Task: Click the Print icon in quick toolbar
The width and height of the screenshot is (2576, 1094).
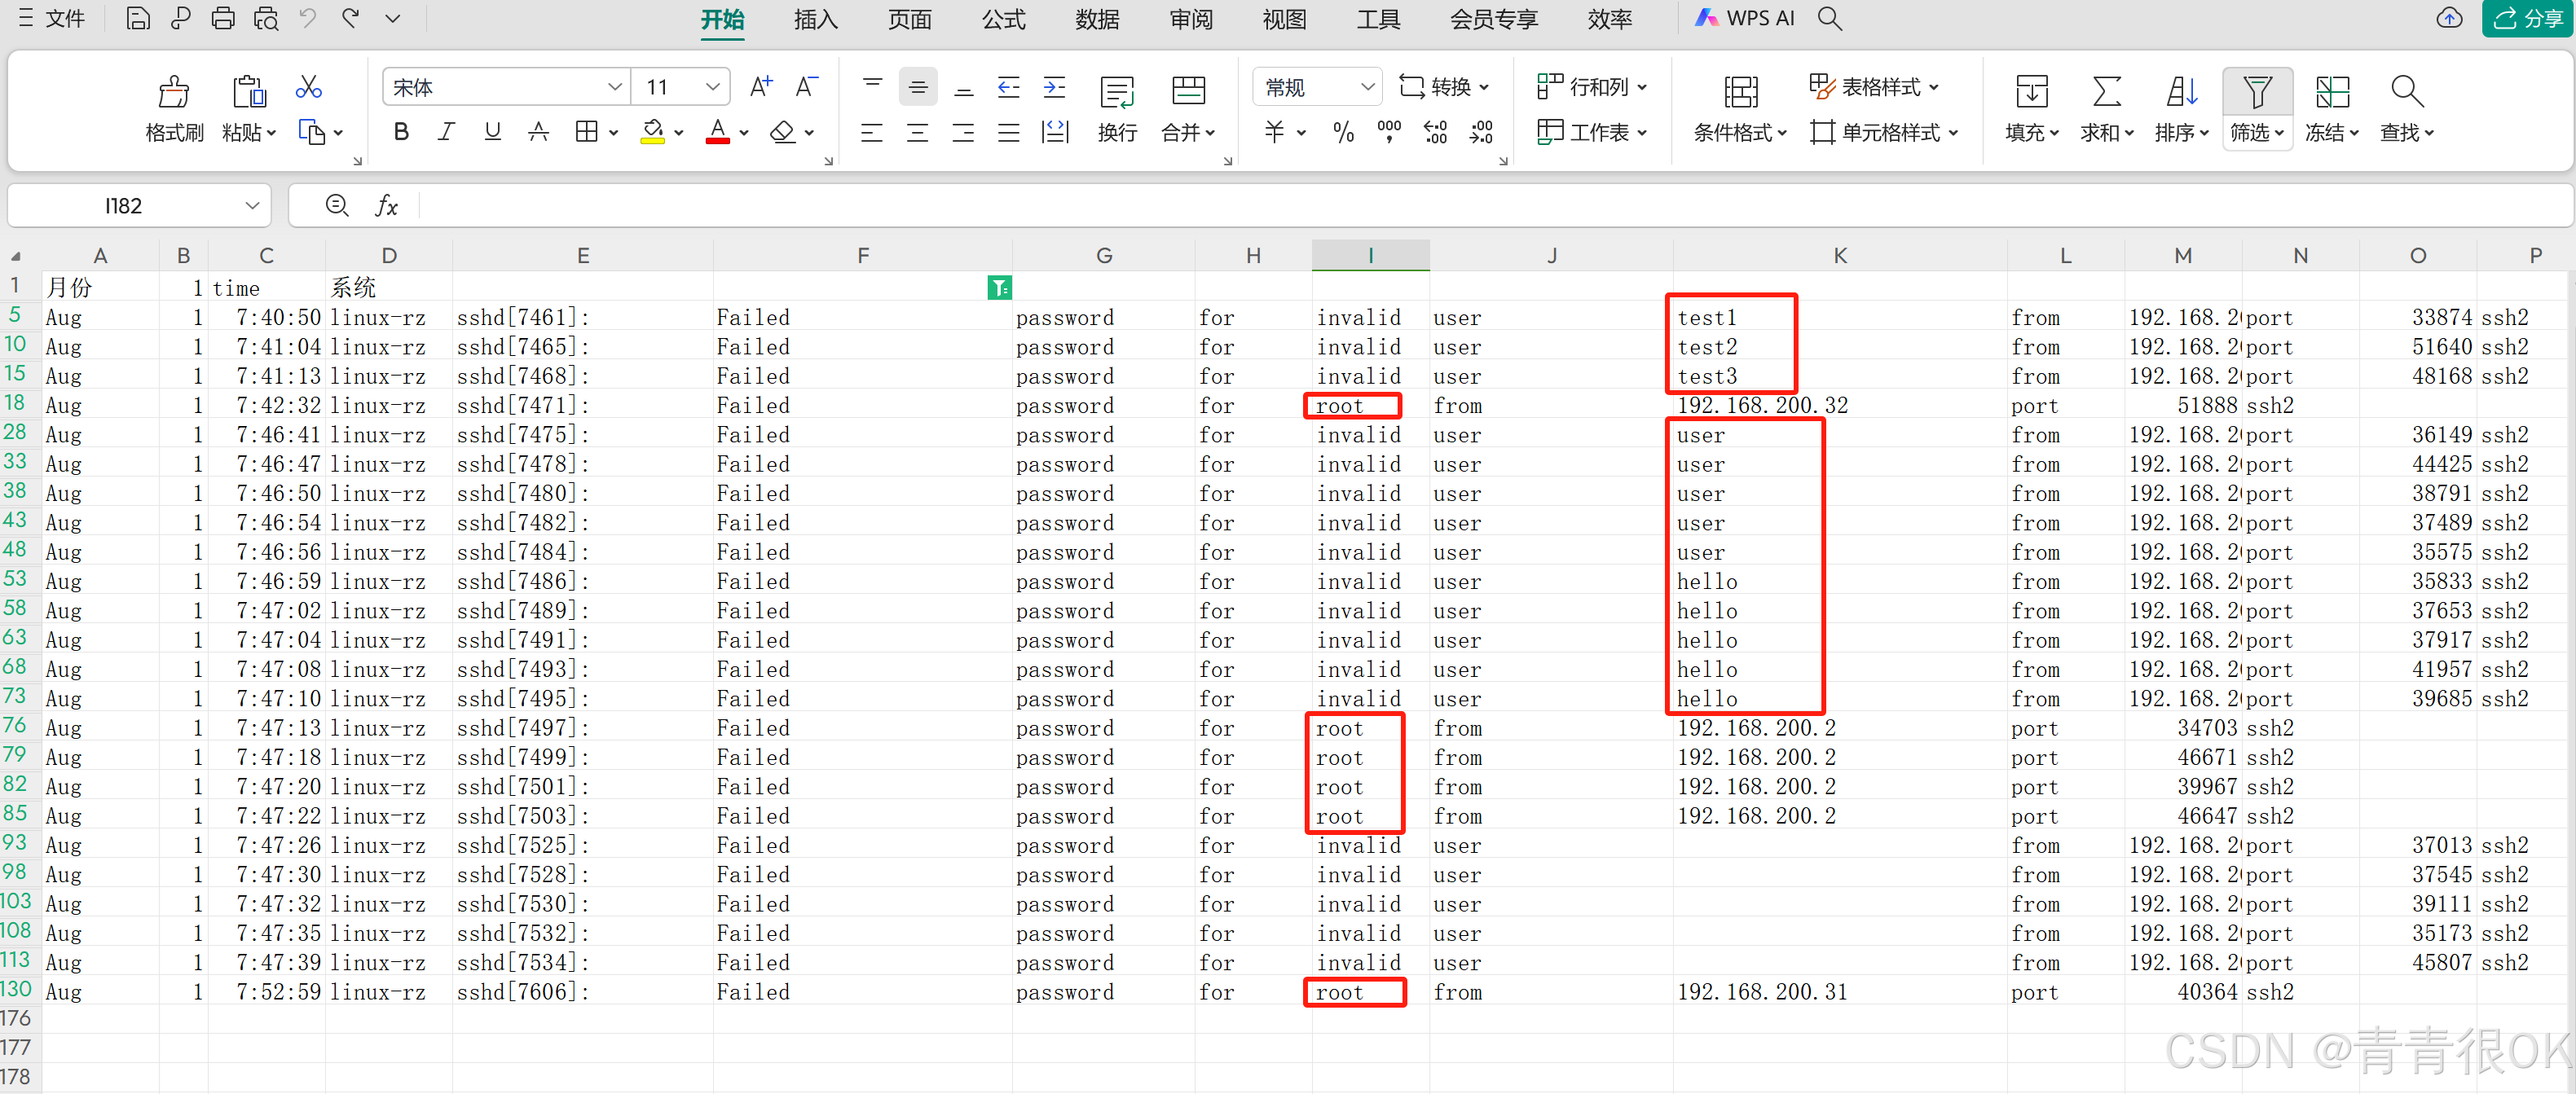Action: pyautogui.click(x=223, y=18)
